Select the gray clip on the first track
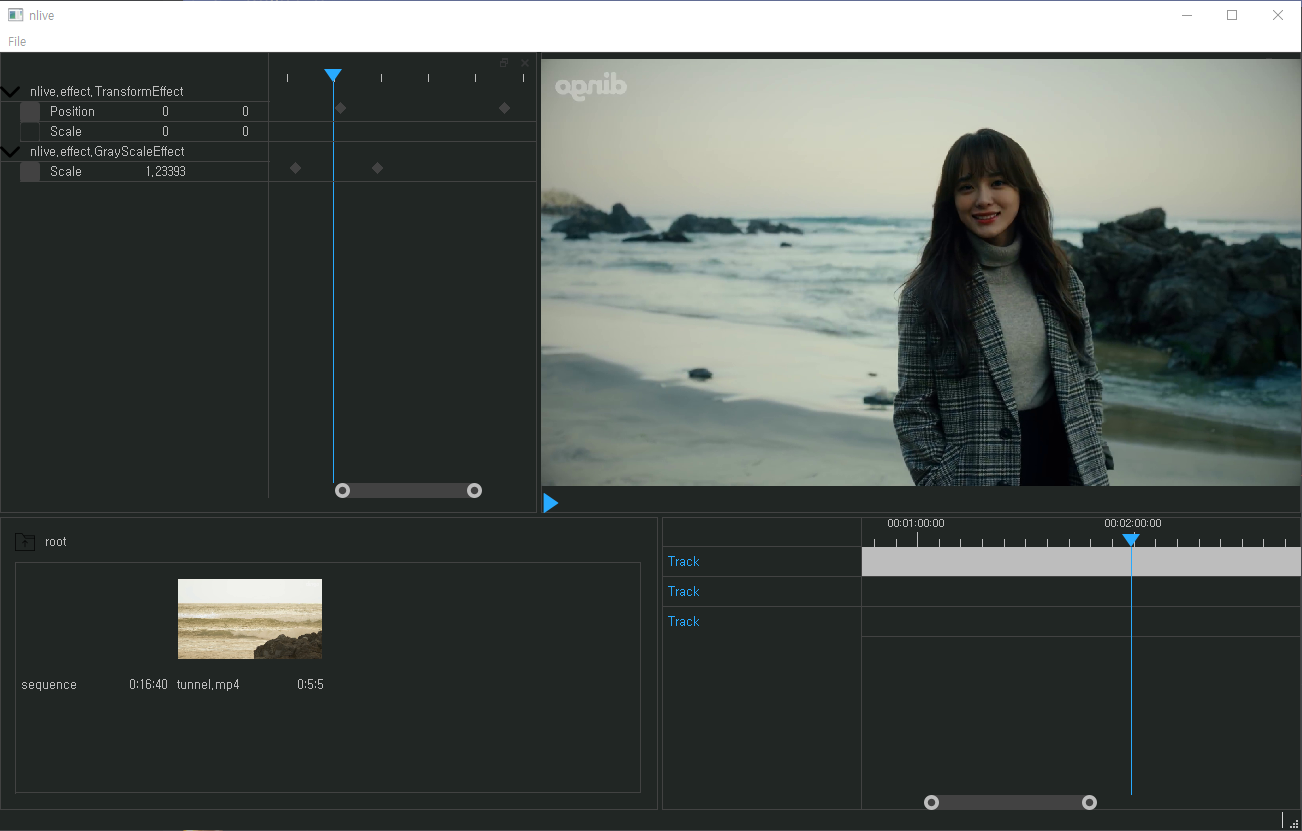 coord(1081,561)
